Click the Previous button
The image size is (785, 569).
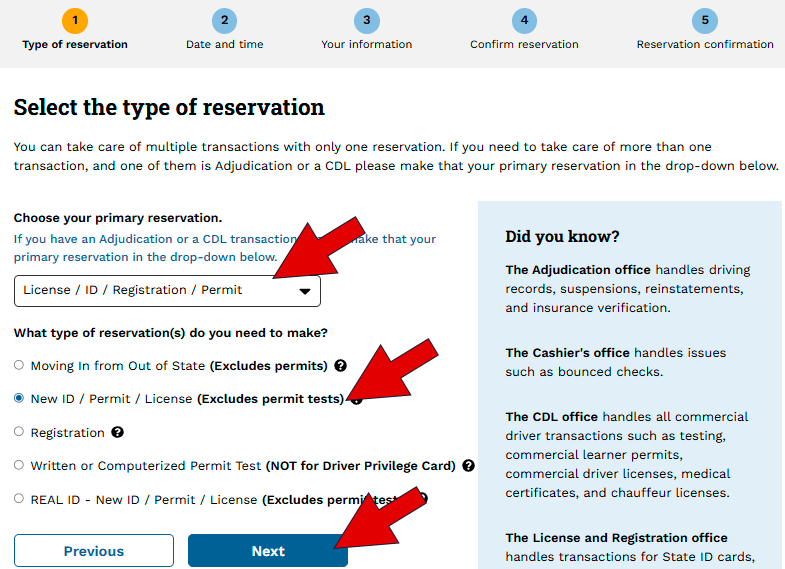tap(94, 550)
